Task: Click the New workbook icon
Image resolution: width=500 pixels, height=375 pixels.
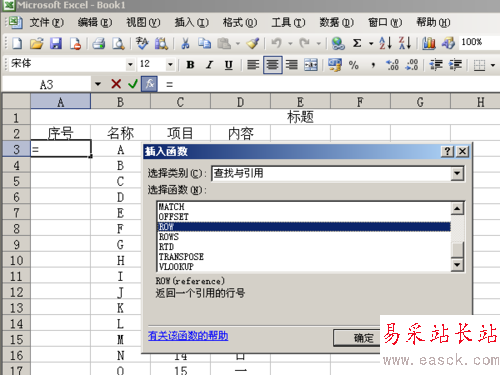Action: (x=17, y=43)
